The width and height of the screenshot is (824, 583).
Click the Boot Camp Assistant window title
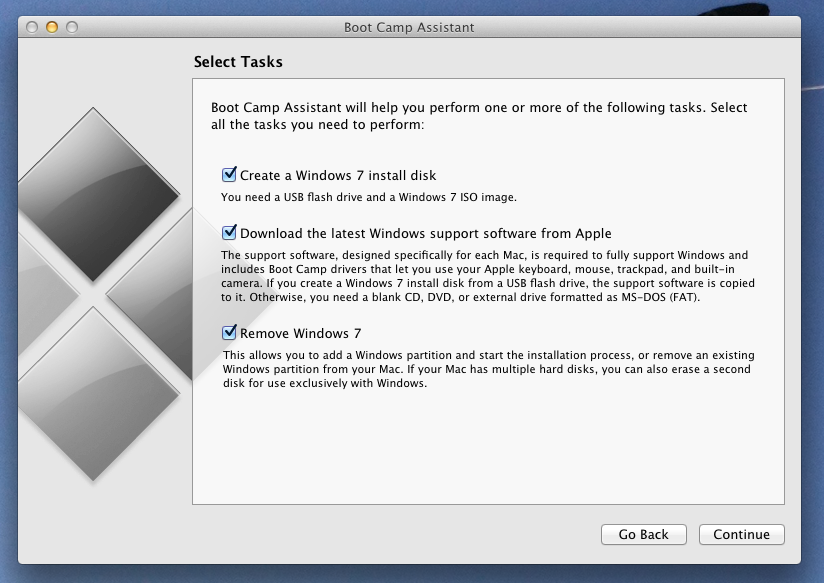409,27
